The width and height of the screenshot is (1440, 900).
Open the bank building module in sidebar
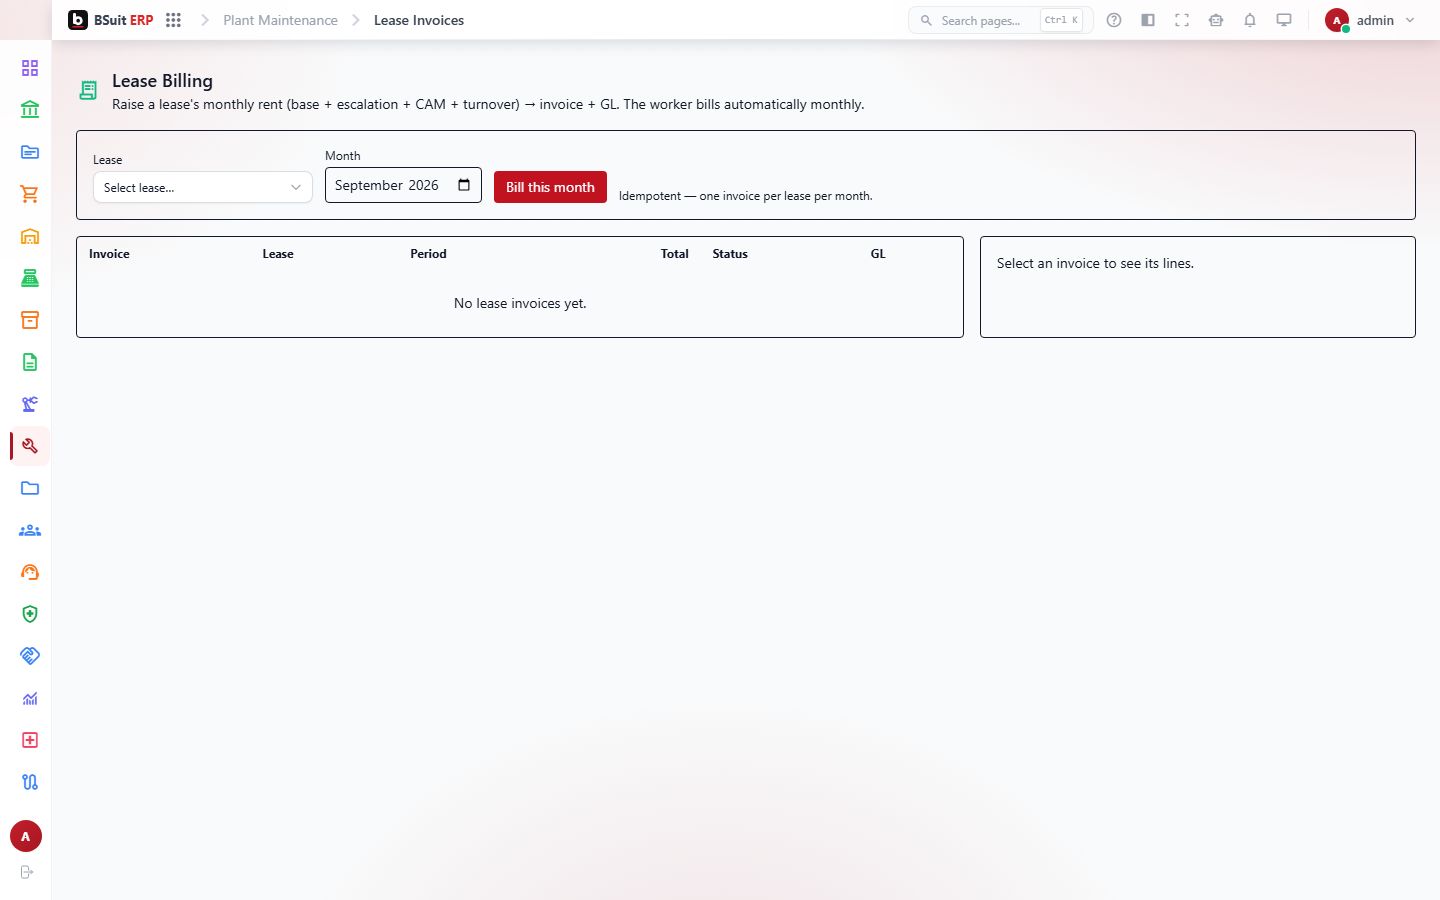(x=30, y=110)
